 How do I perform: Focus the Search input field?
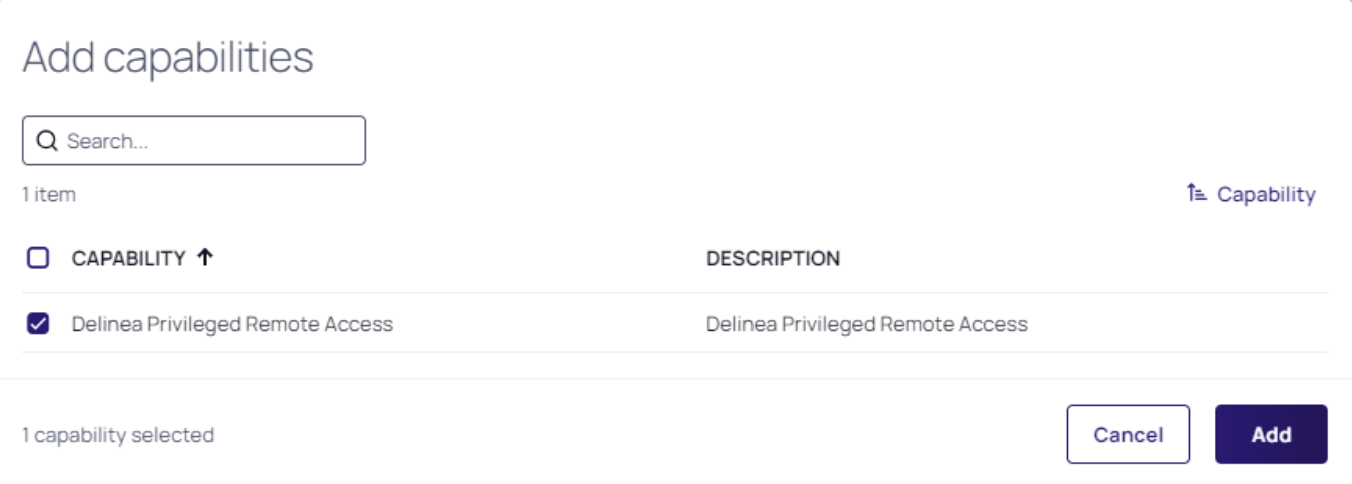[x=210, y=141]
